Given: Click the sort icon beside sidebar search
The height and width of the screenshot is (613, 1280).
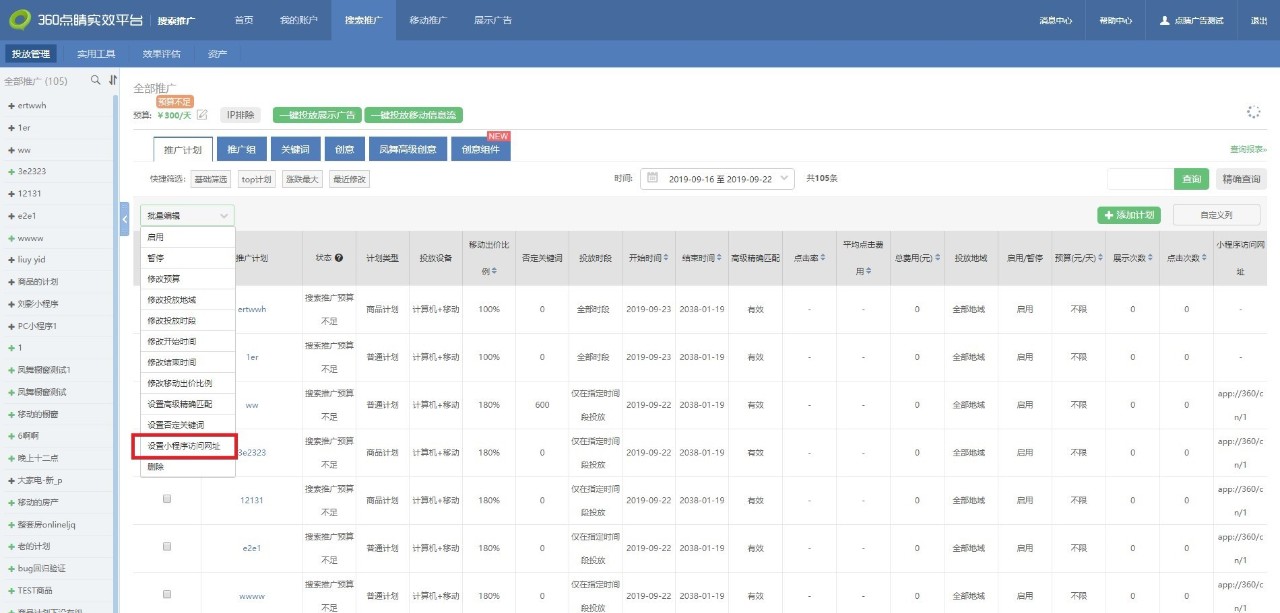Looking at the screenshot, I should point(112,80).
